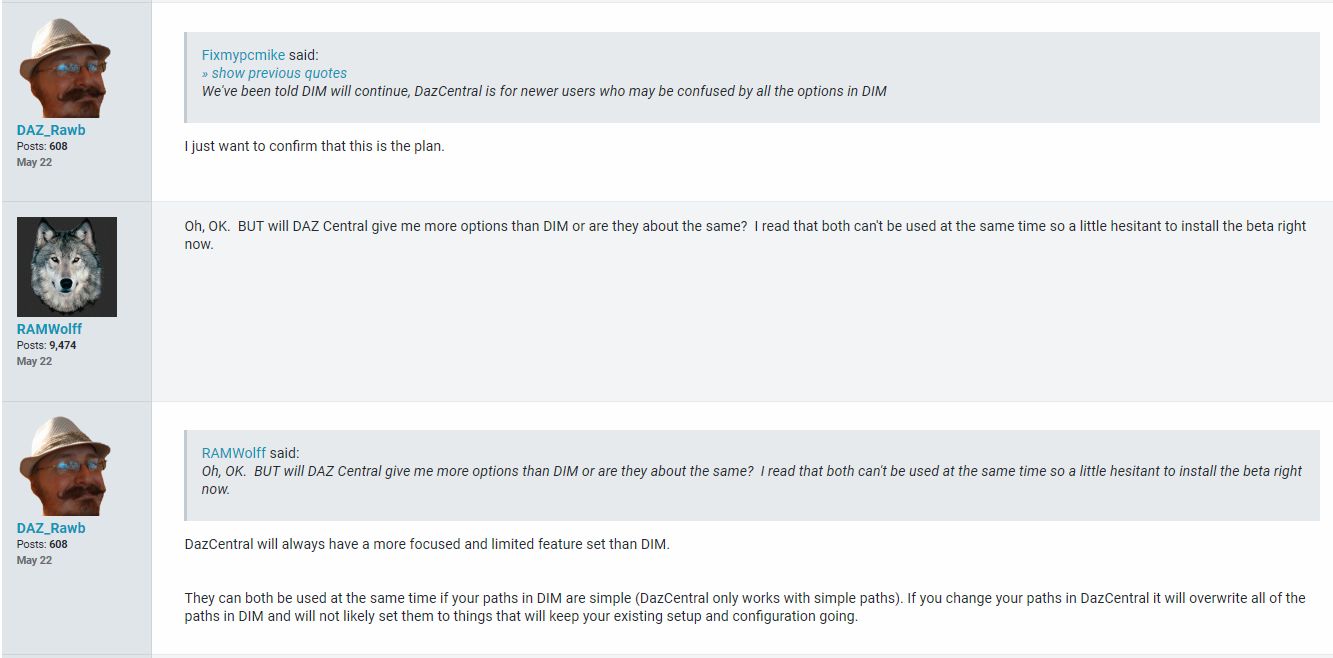
Task: Open the RAMWolff wolf avatar image
Action: (66, 267)
